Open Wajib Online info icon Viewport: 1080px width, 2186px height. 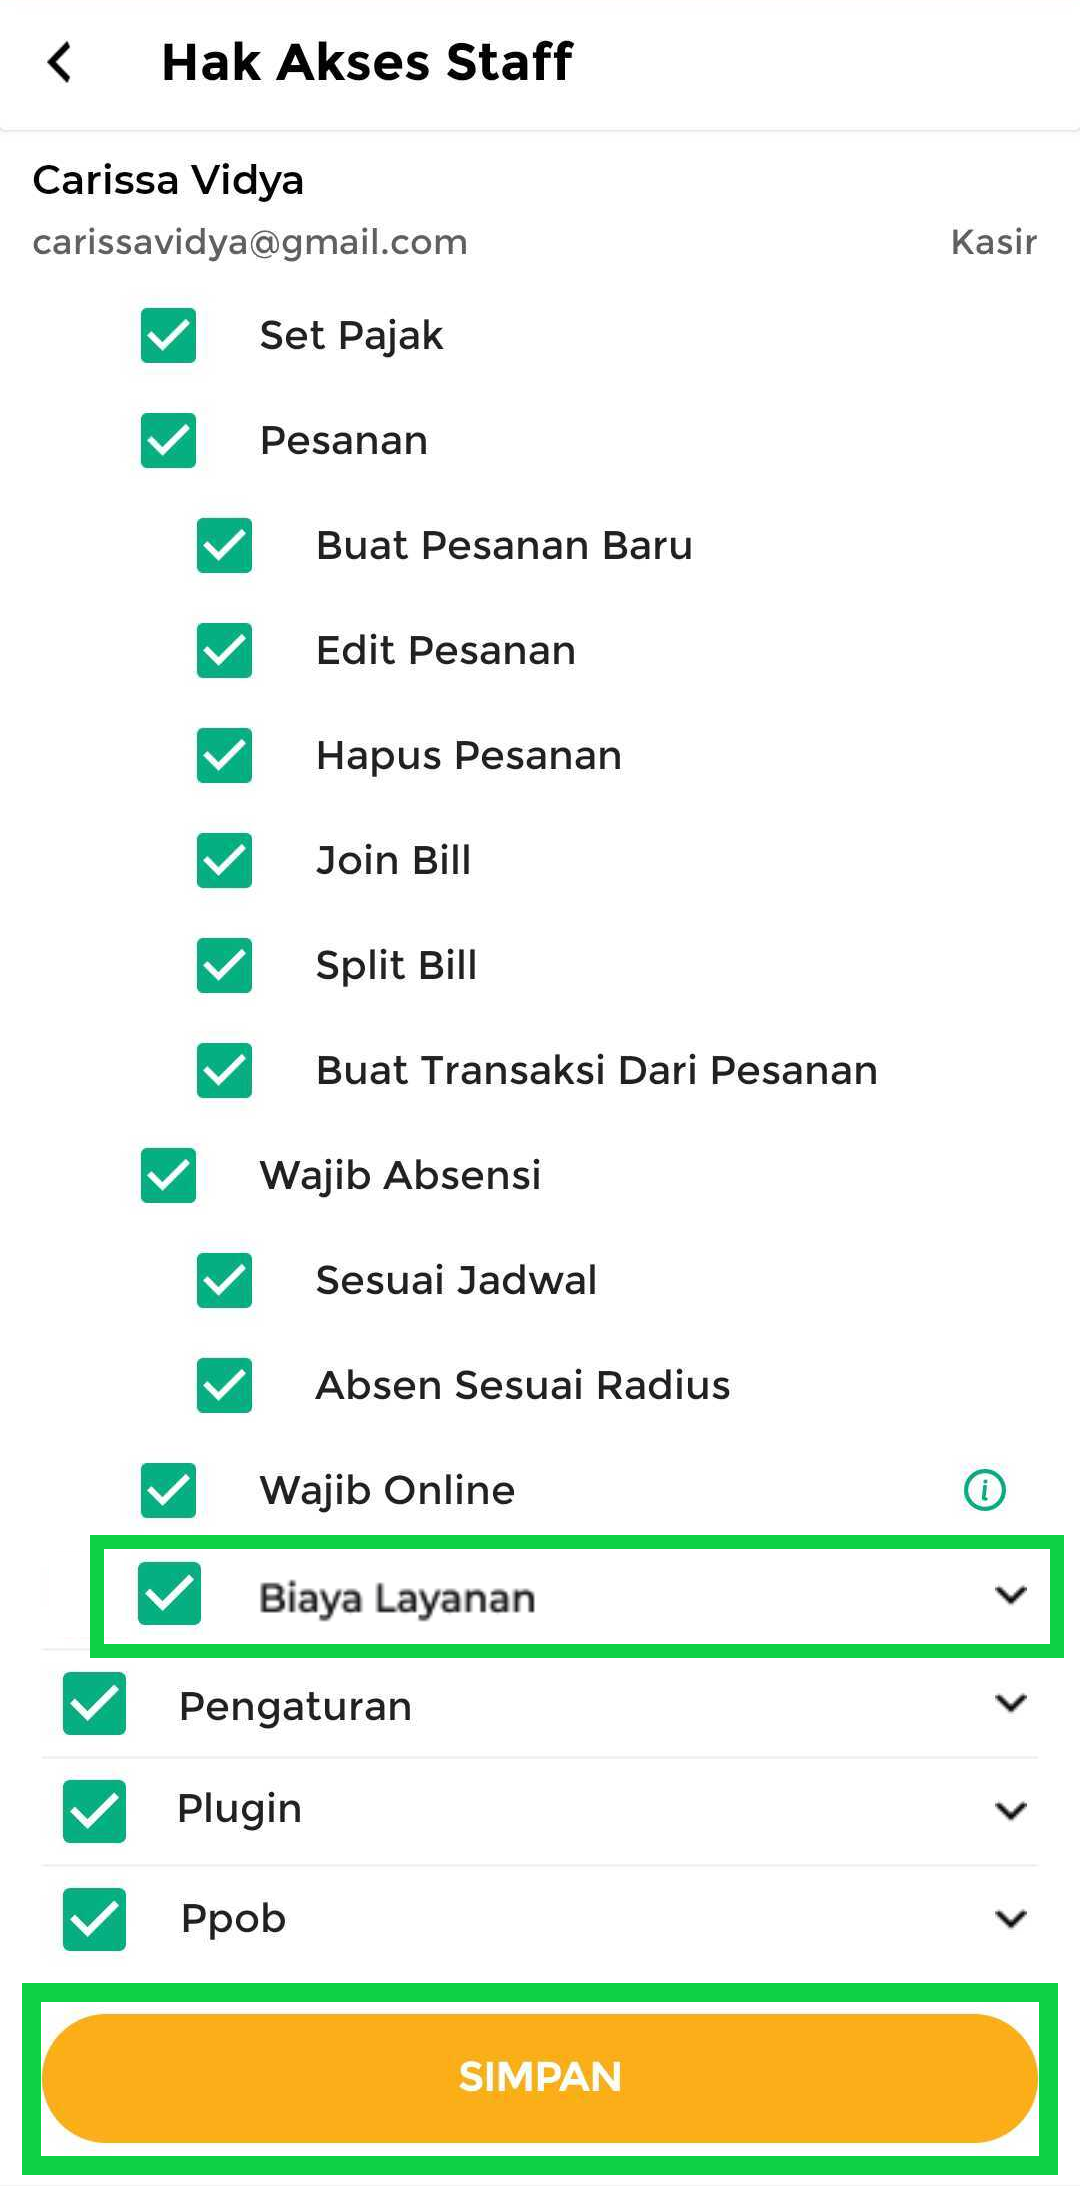984,1489
